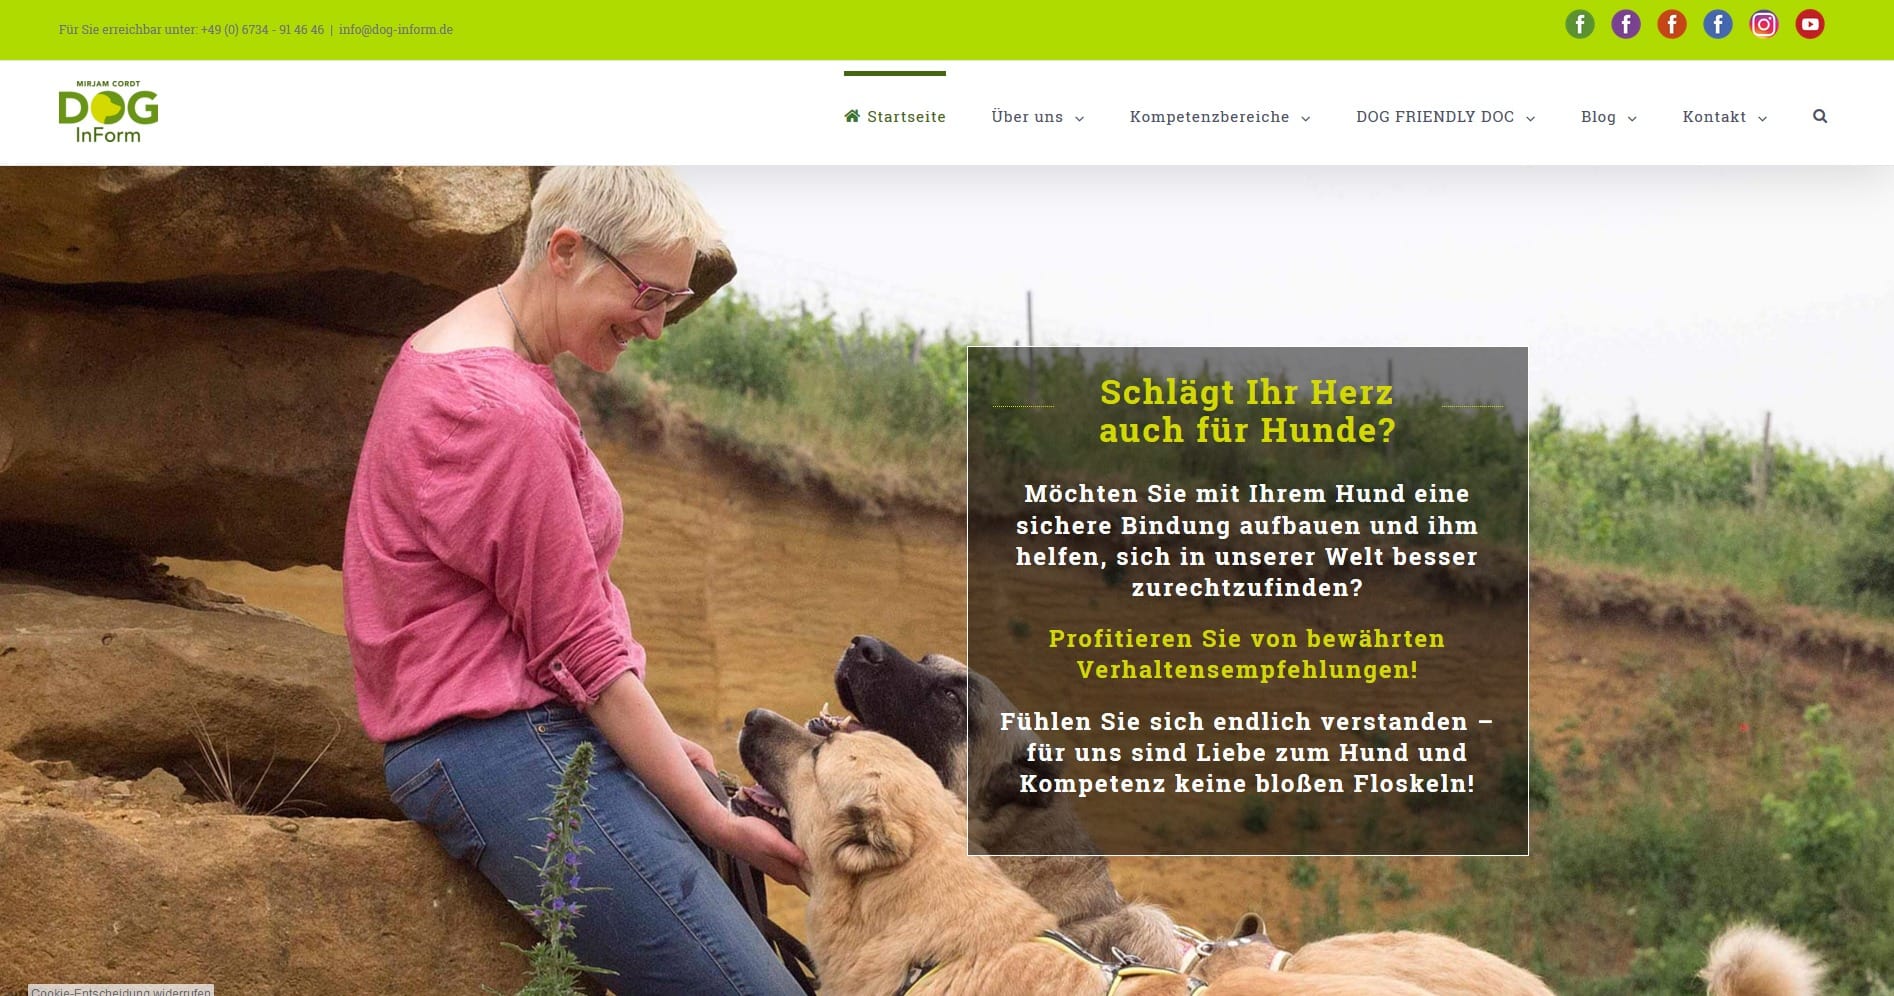Click Cookie-Entscheidung widerrufen button
The width and height of the screenshot is (1894, 996).
click(x=121, y=991)
